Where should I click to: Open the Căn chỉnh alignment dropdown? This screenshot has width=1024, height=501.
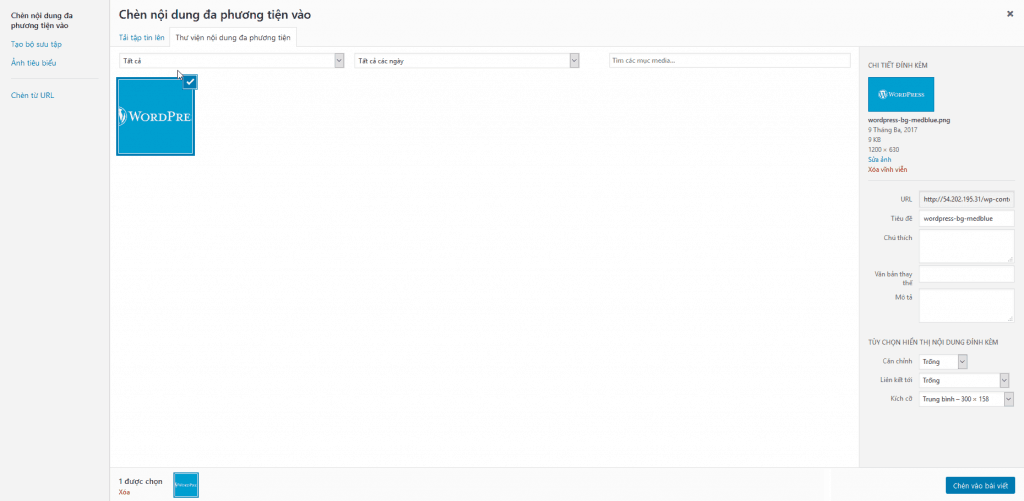pos(943,362)
